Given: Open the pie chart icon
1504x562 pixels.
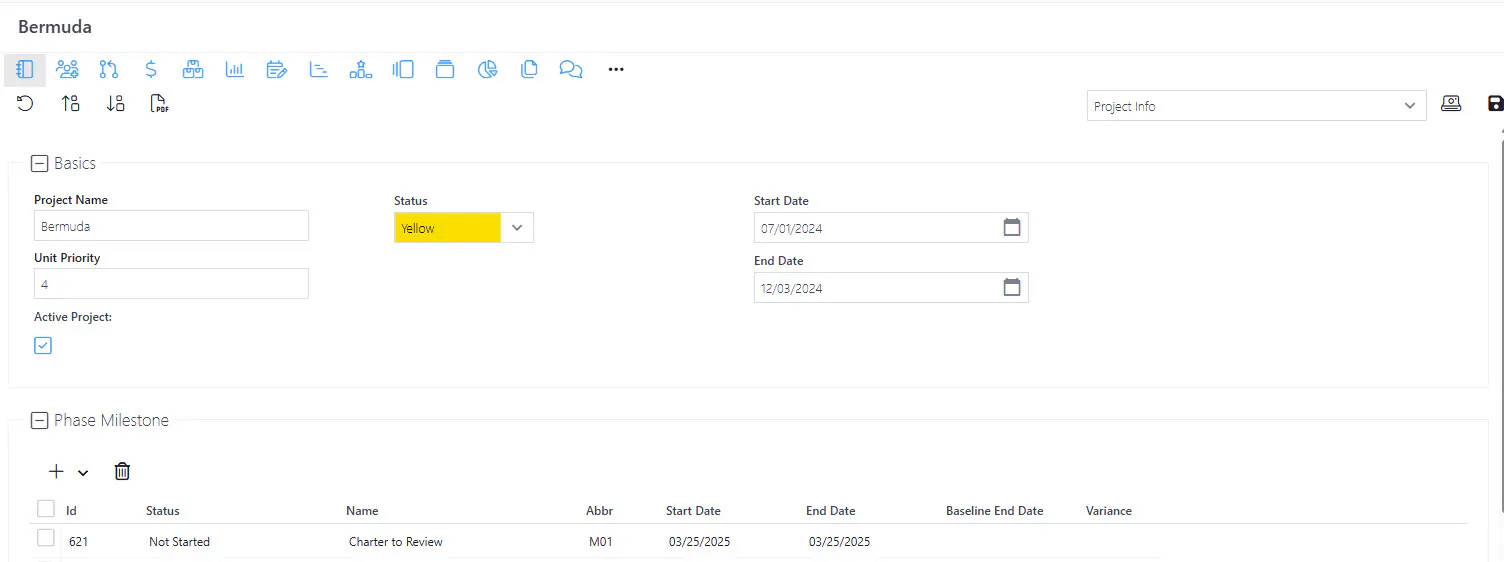Looking at the screenshot, I should click(x=487, y=70).
